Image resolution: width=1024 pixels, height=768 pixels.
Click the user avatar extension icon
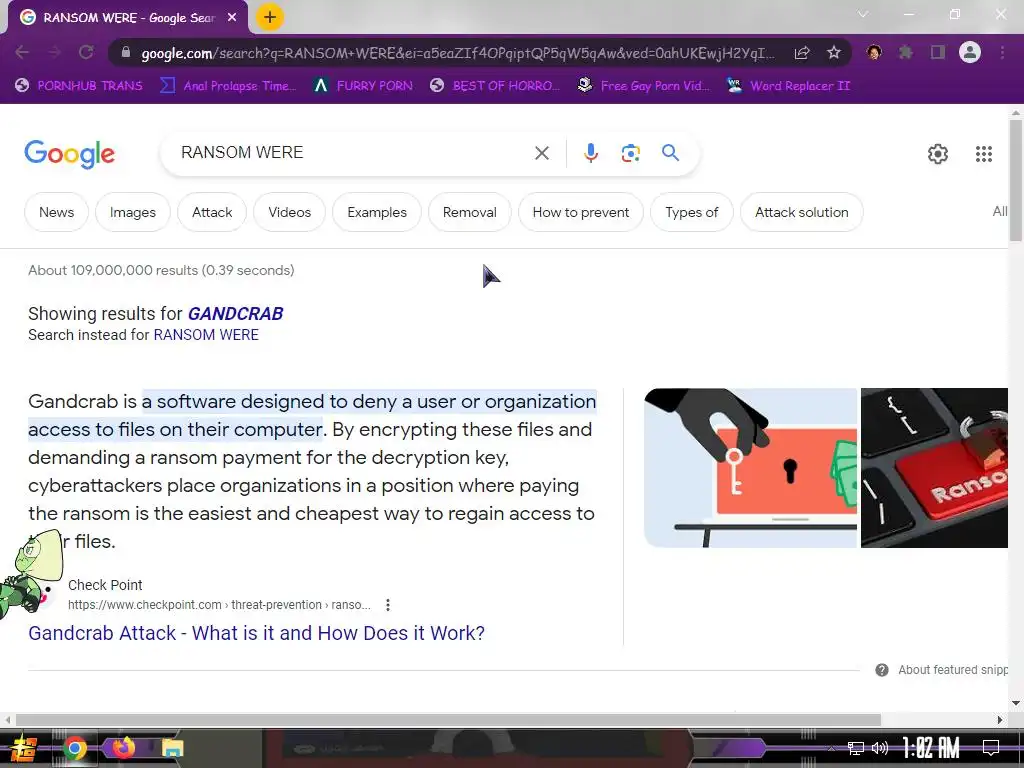(x=874, y=52)
